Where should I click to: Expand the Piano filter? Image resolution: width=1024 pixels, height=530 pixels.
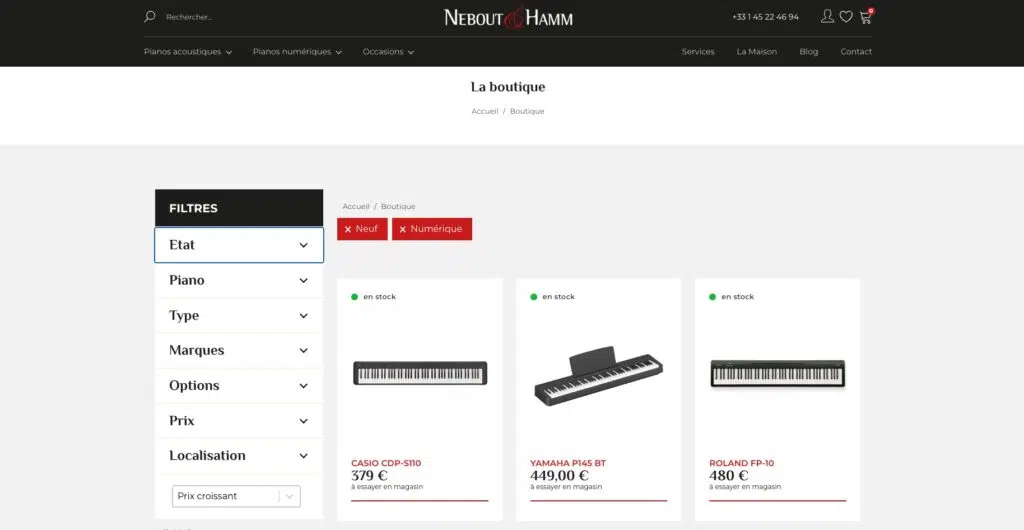pos(239,280)
